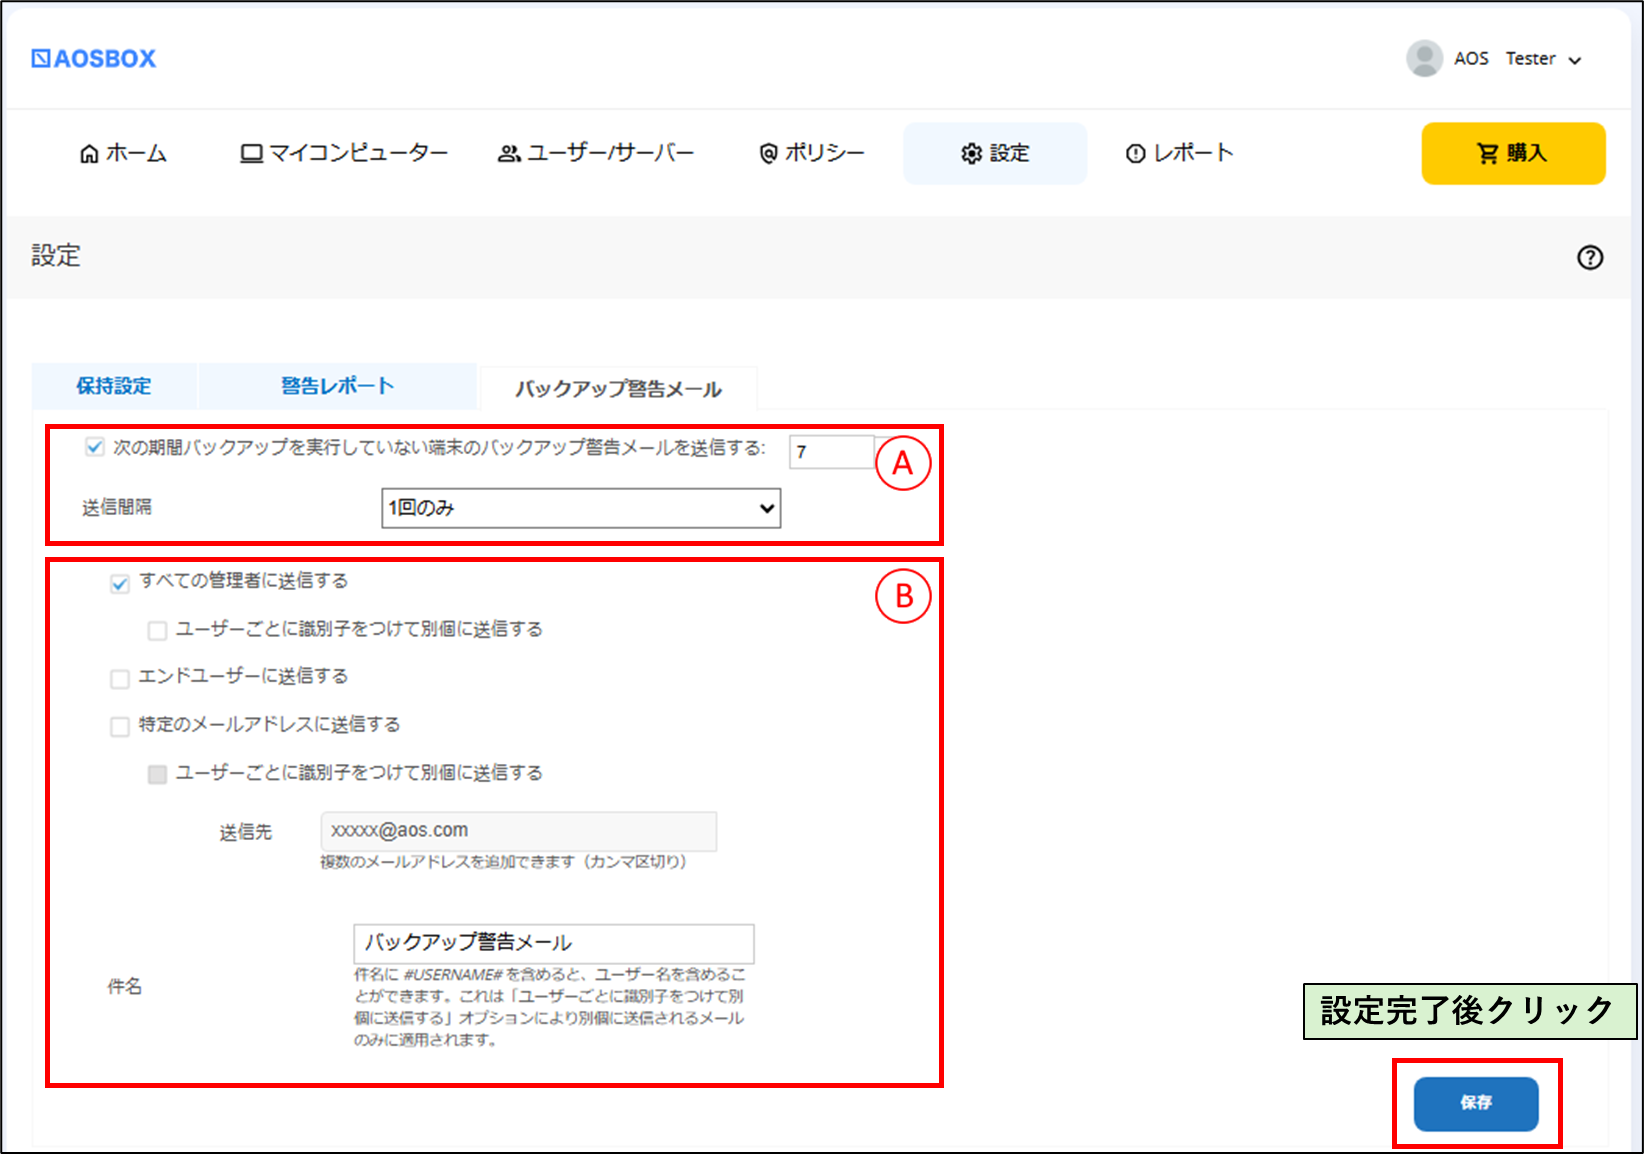Open the ポリシー menu
Image resolution: width=1644 pixels, height=1154 pixels.
click(x=812, y=153)
